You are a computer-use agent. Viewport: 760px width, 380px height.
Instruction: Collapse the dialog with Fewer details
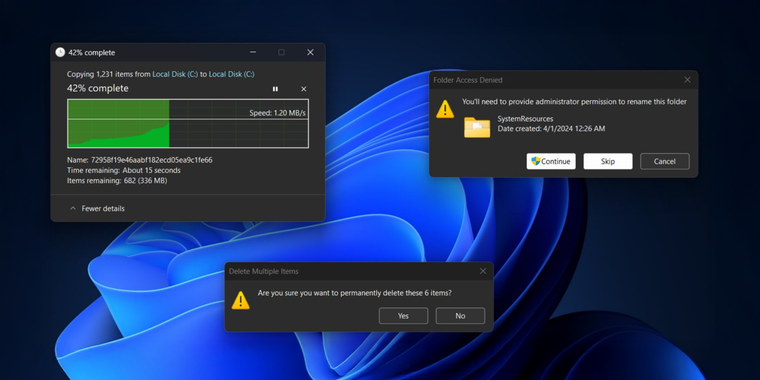[x=97, y=208]
